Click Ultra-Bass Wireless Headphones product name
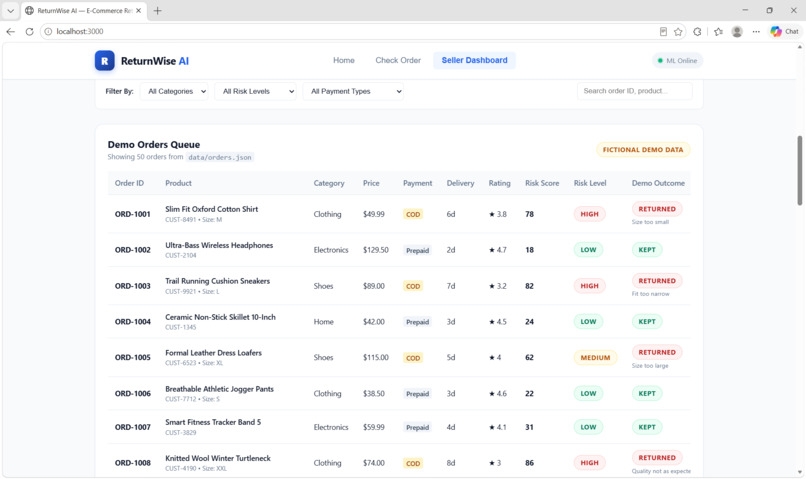This screenshot has height=479, width=806. [x=219, y=245]
